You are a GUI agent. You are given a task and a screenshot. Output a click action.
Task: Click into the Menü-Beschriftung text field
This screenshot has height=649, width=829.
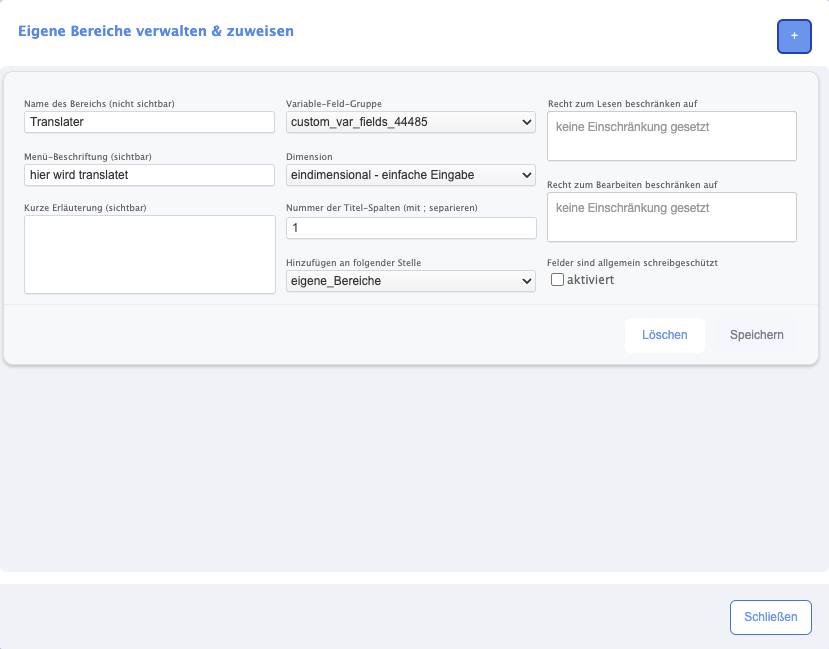tap(149, 175)
